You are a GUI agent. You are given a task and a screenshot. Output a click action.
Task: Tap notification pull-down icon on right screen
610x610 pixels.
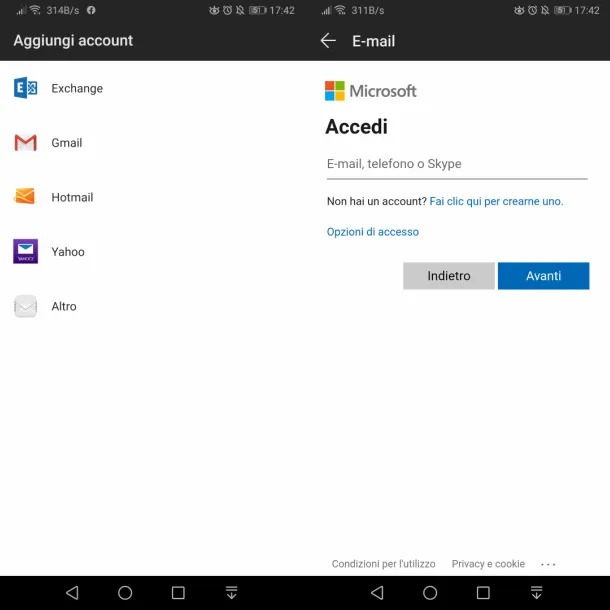(536, 593)
